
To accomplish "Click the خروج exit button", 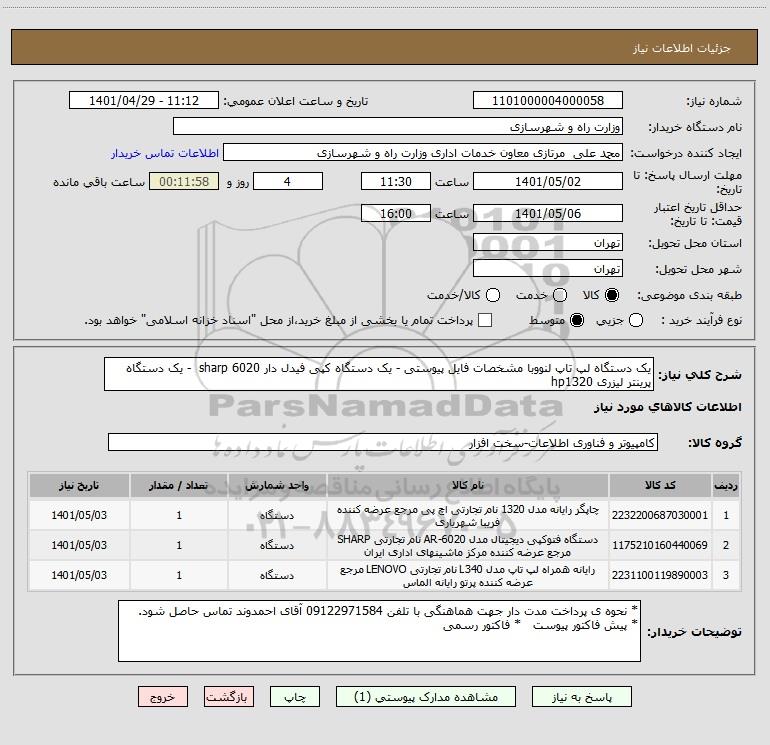I will [x=163, y=697].
